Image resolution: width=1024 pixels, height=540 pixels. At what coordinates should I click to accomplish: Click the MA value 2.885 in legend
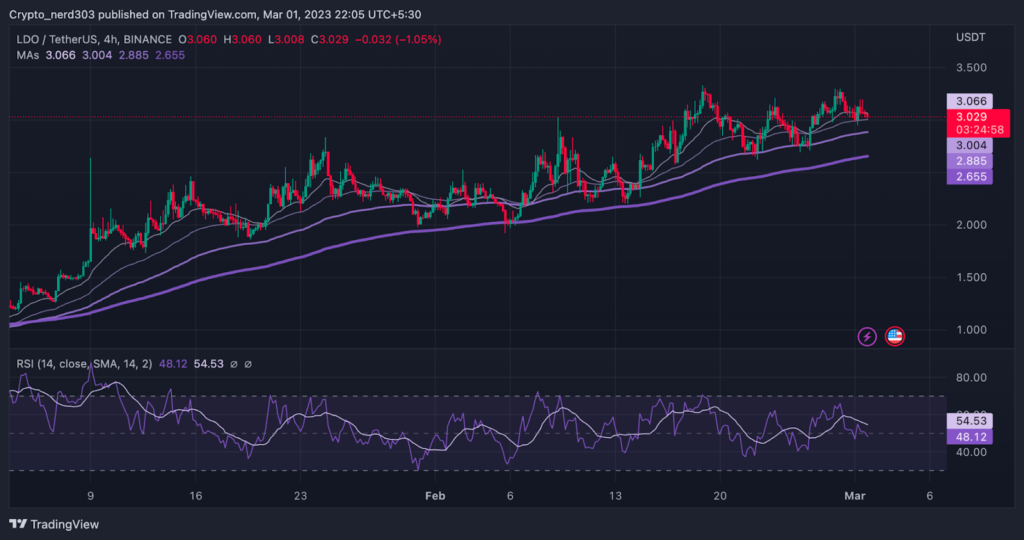(133, 56)
